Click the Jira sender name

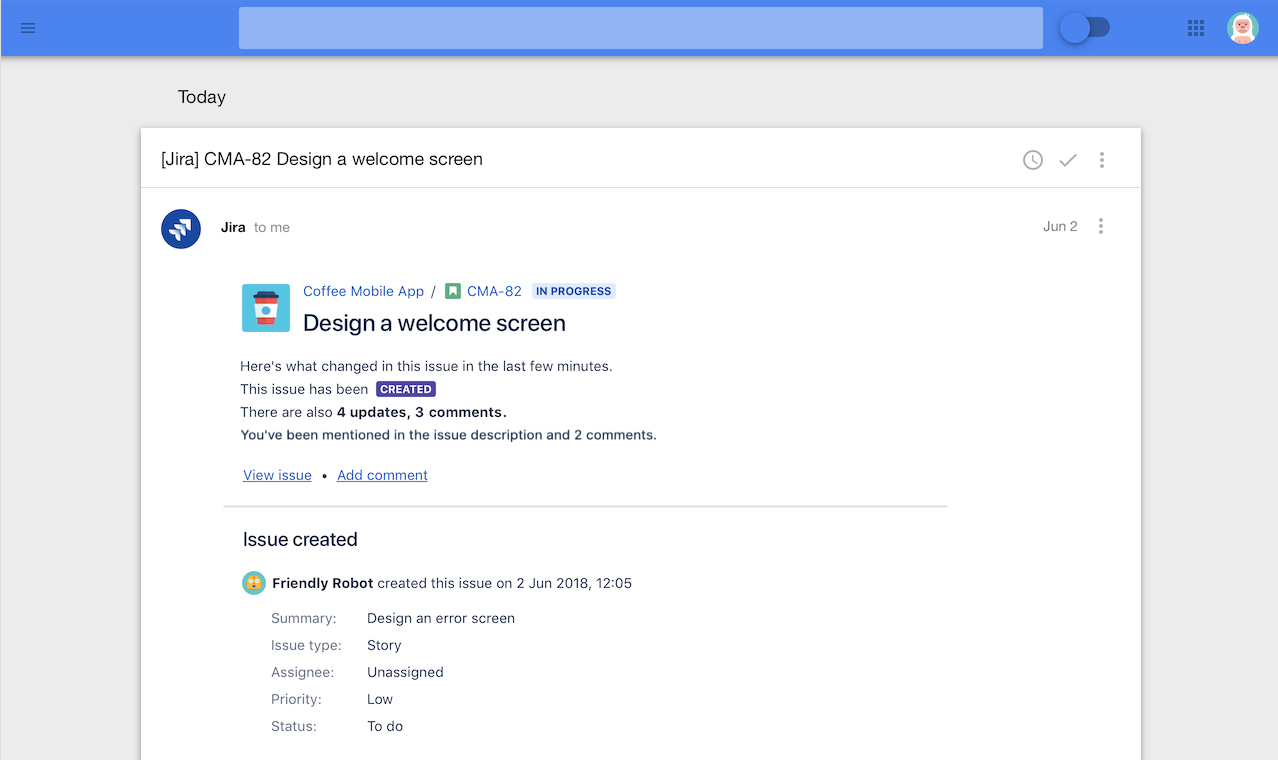(233, 227)
